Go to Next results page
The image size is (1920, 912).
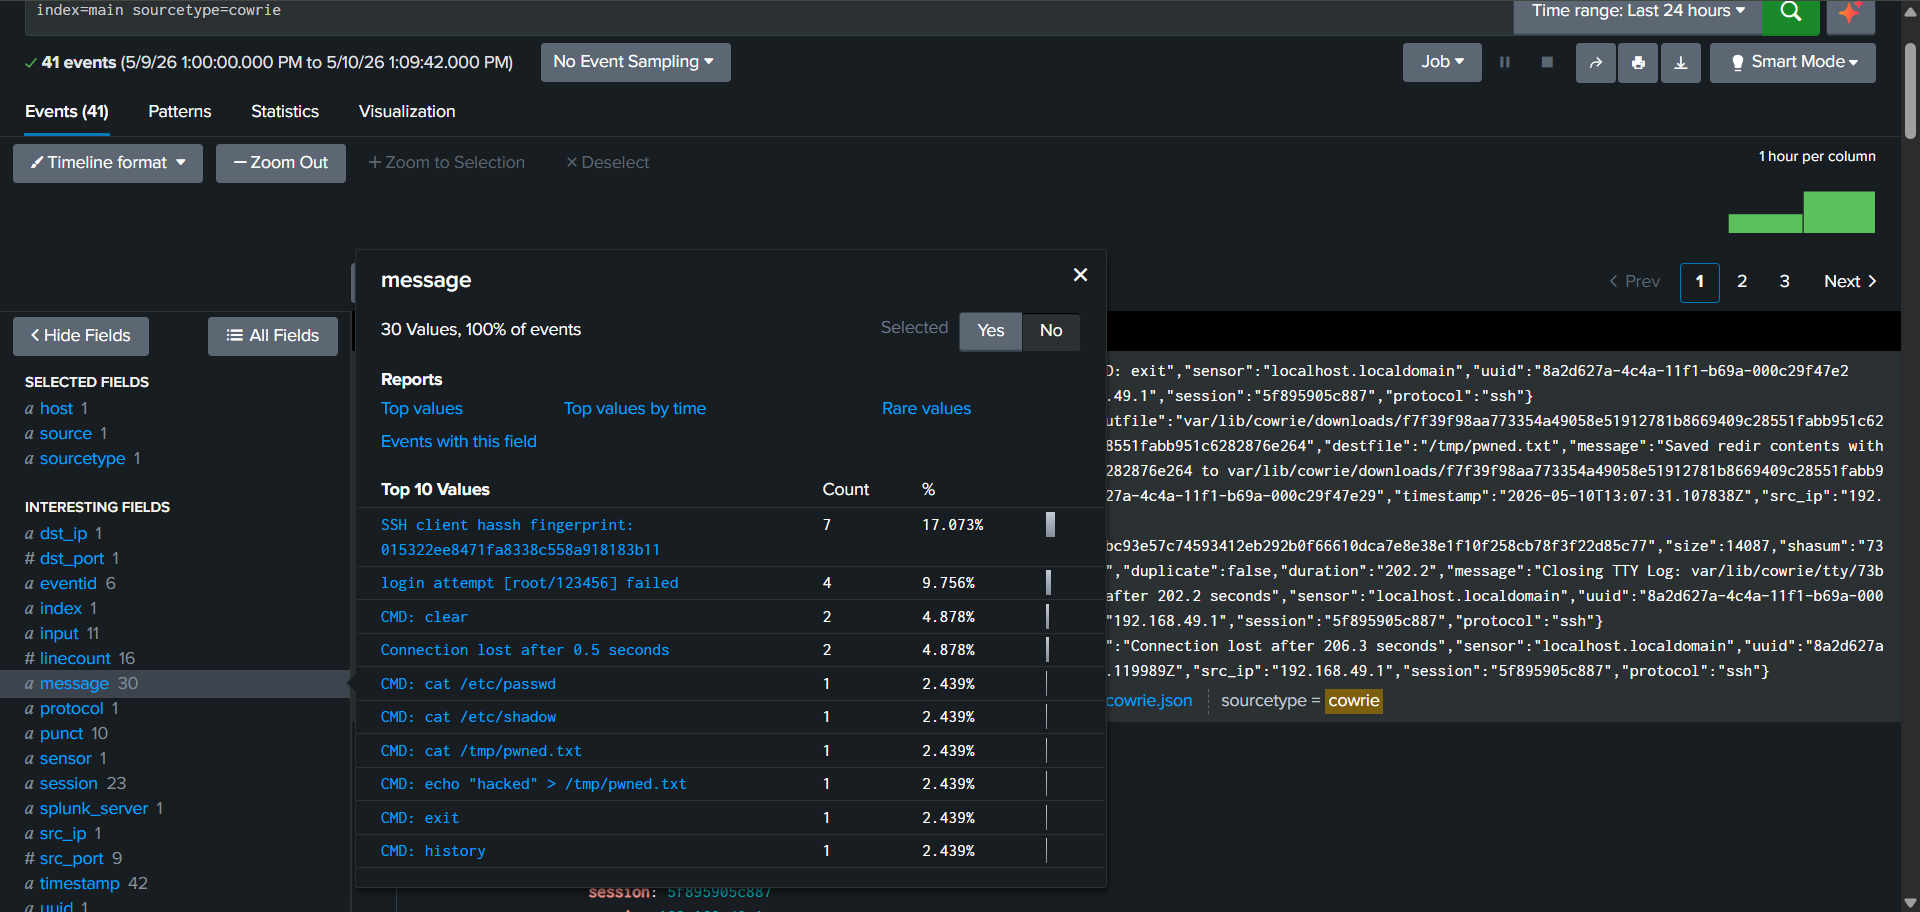click(x=1850, y=282)
